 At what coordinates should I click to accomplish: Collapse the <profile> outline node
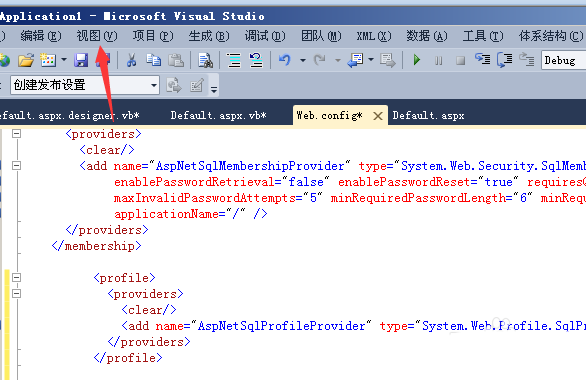(16, 277)
